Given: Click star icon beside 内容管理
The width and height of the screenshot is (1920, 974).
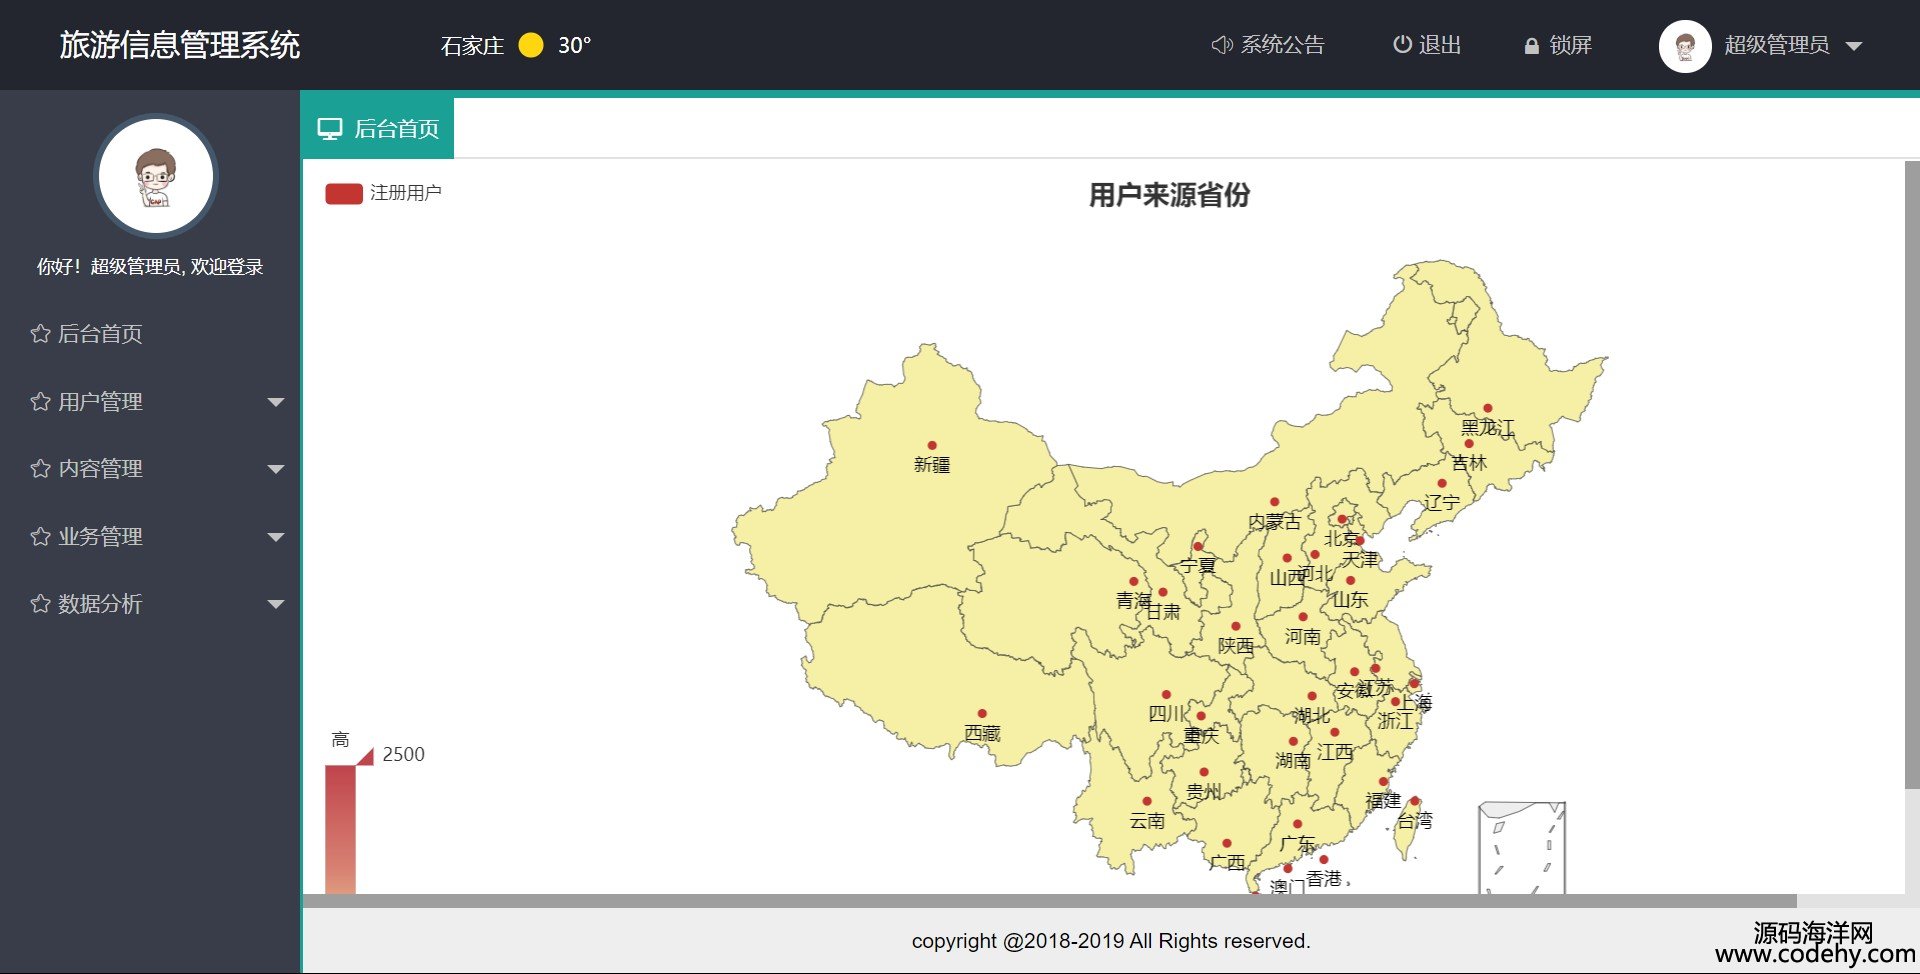Looking at the screenshot, I should click(x=40, y=469).
